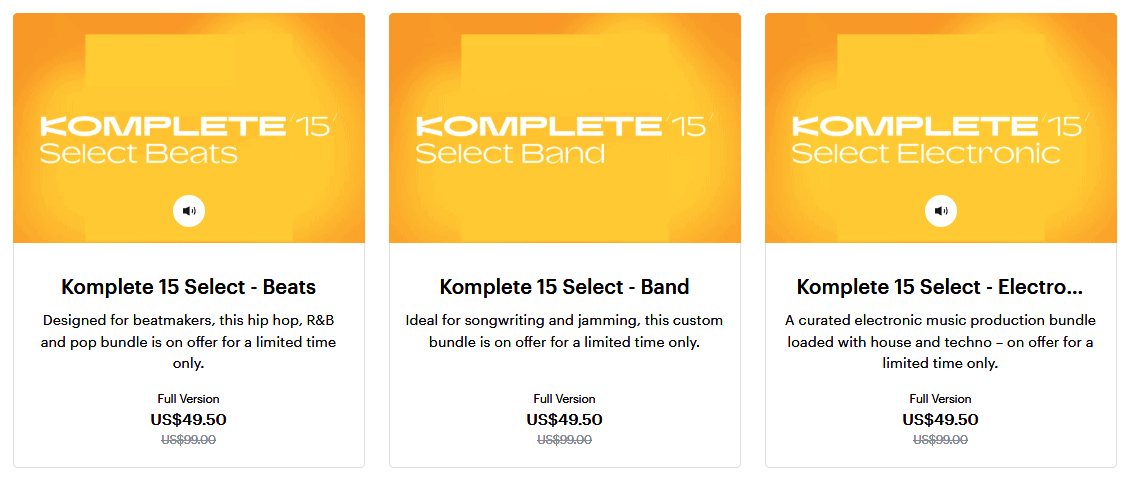Click struck-through US$99.00 on Electronic card
Screen dimensions: 1130x481
coord(940,440)
